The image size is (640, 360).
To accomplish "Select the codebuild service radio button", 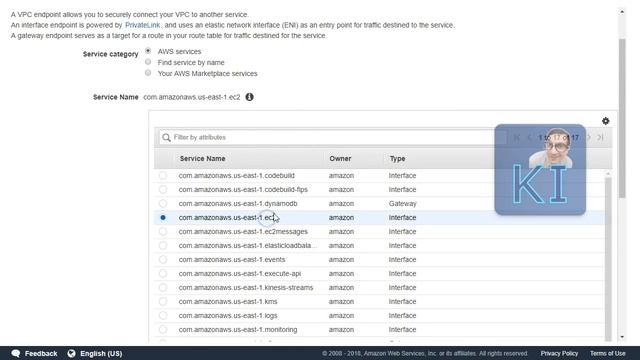I will [163, 176].
